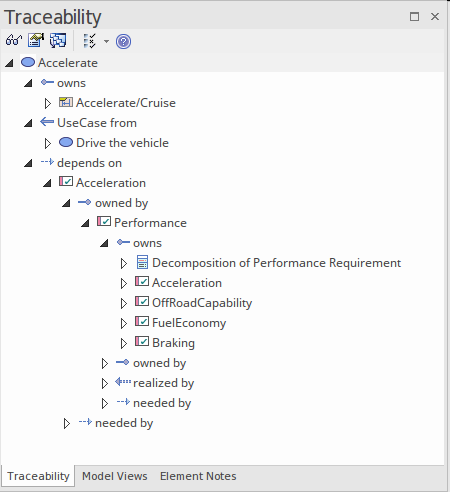Expand the realized by relationship node

click(x=105, y=383)
